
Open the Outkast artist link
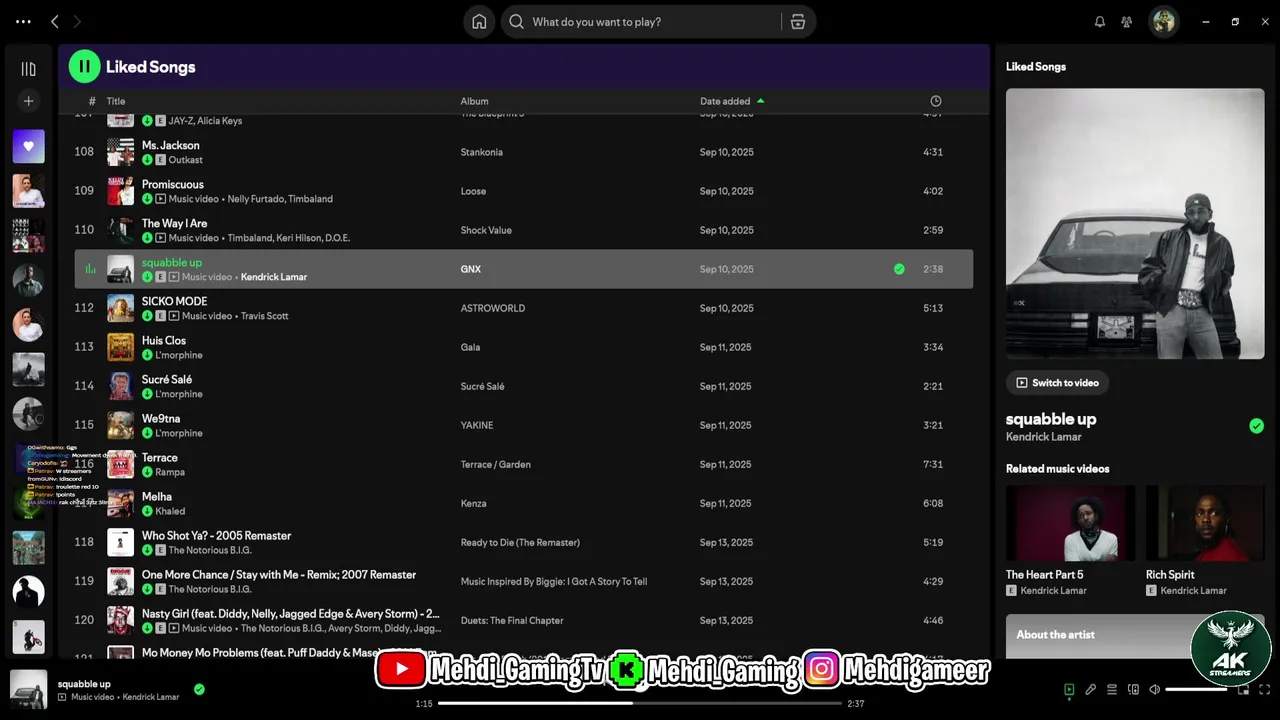185,160
